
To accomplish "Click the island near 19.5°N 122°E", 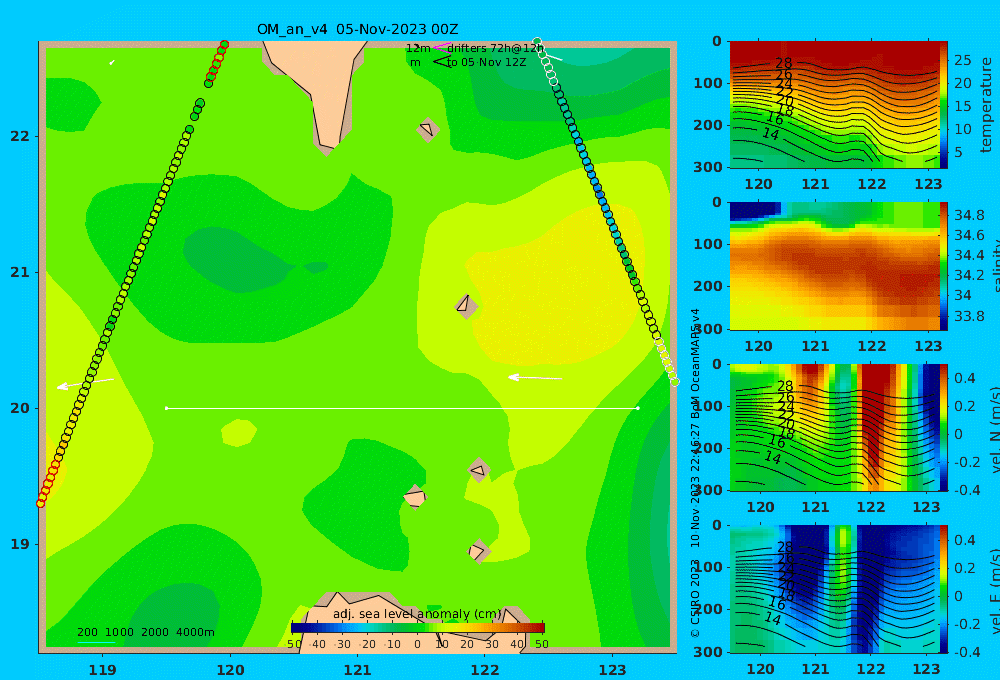I will [479, 471].
